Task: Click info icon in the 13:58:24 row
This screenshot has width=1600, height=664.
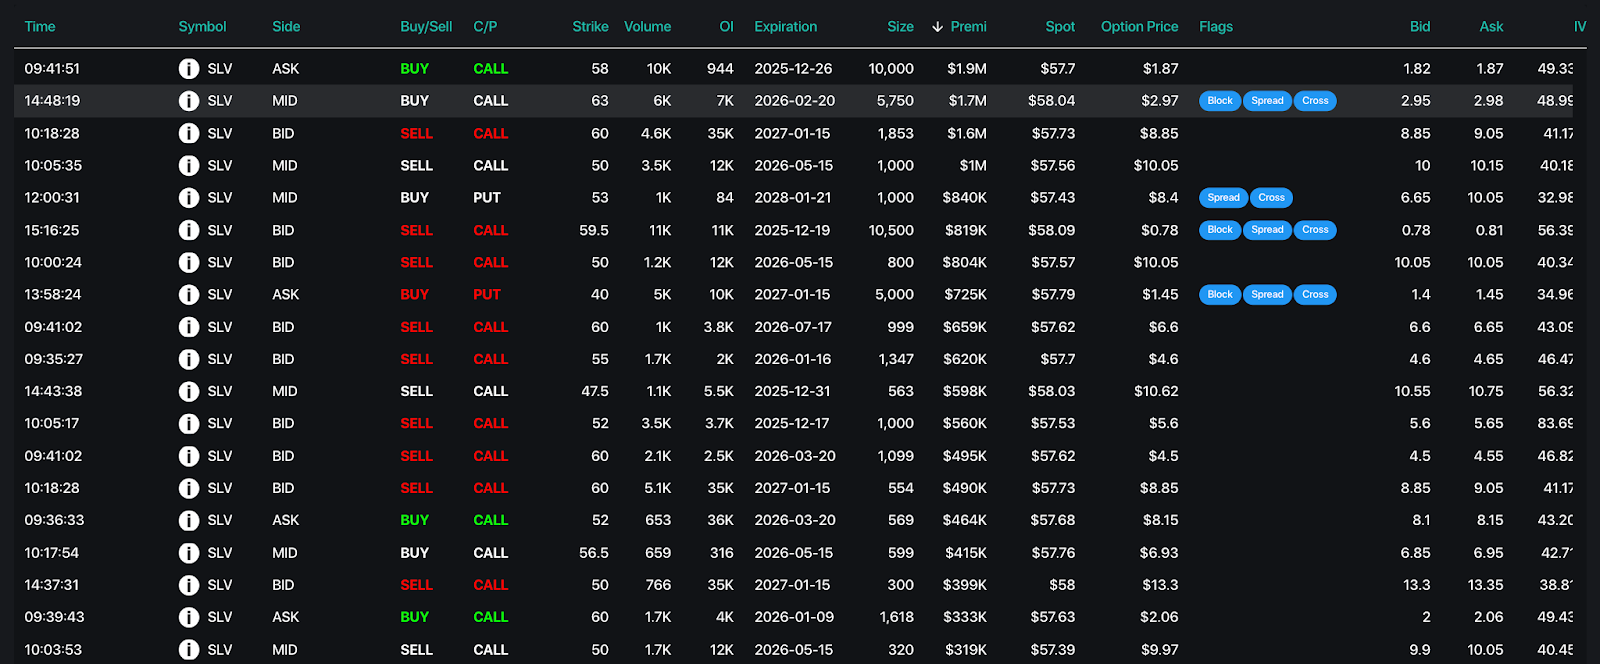Action: pyautogui.click(x=188, y=295)
